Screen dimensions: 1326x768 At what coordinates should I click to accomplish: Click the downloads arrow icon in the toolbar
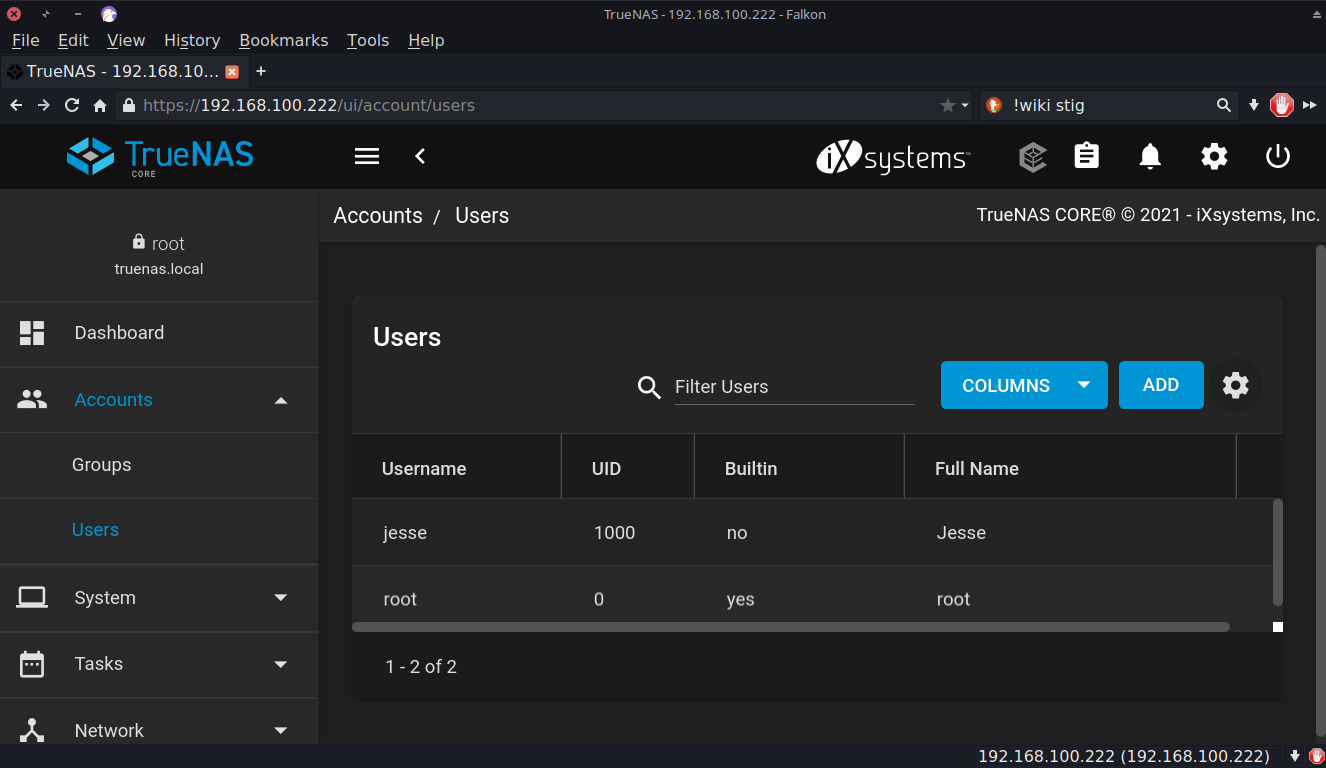(1254, 105)
